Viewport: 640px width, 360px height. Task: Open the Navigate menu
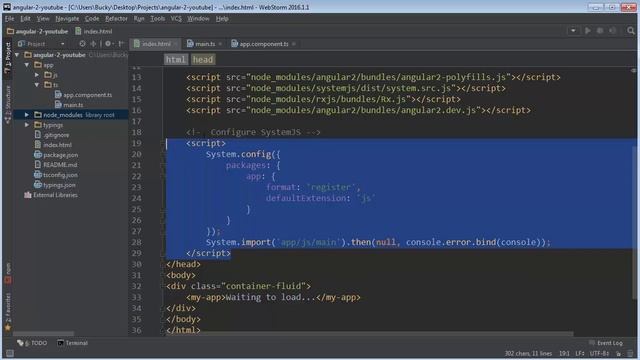67,19
